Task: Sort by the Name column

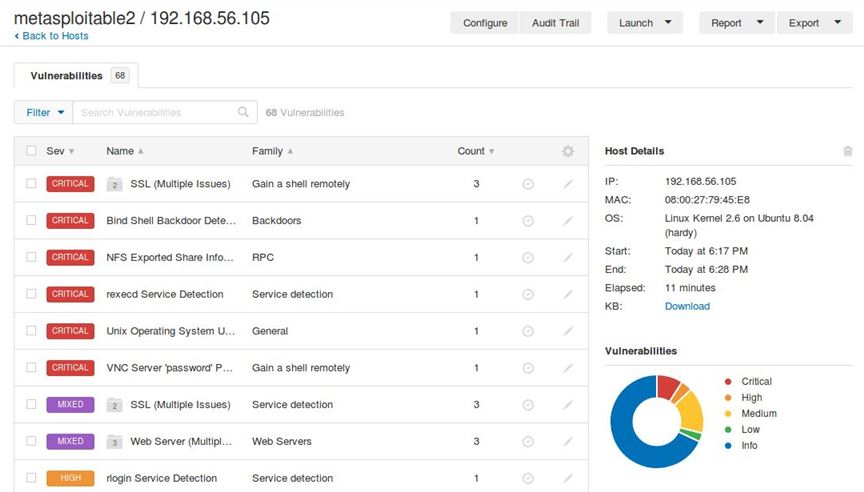Action: tap(125, 151)
